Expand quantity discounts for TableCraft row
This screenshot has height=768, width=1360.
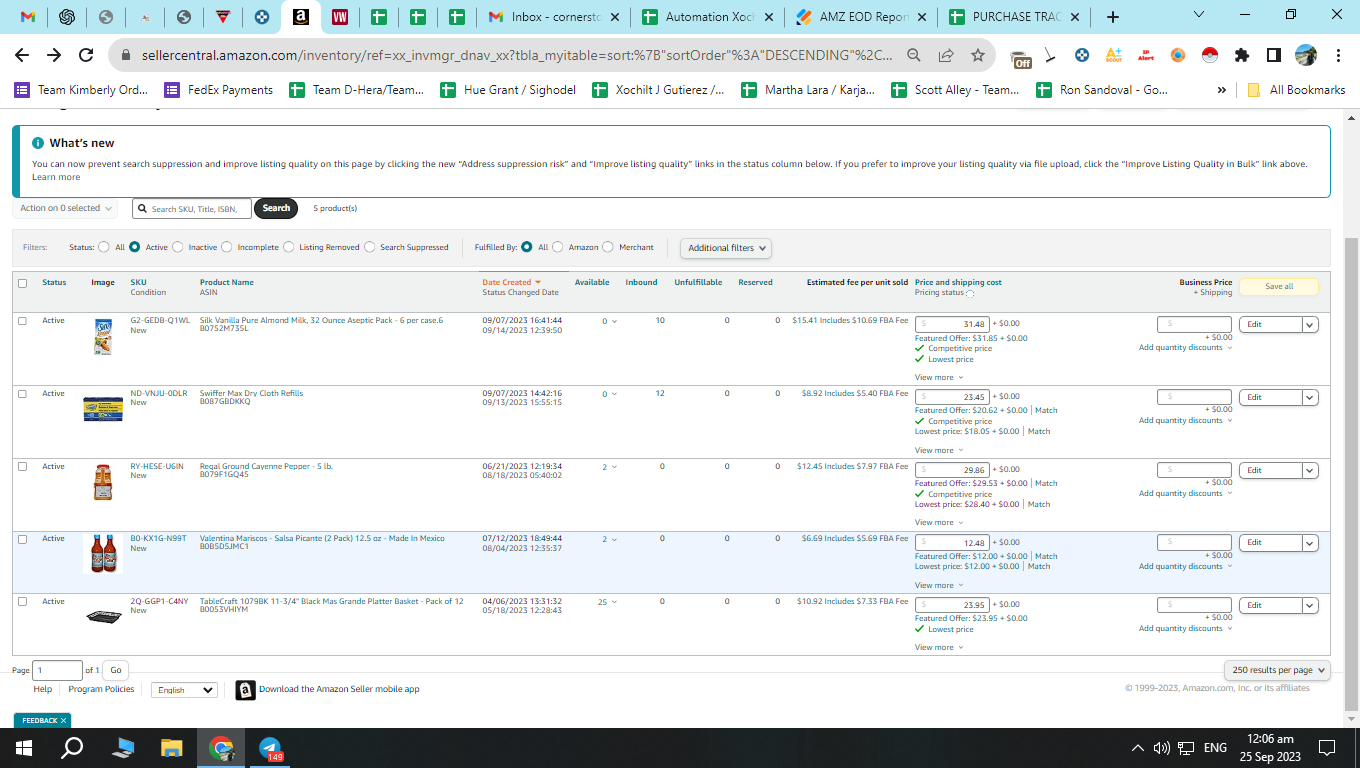point(1185,629)
